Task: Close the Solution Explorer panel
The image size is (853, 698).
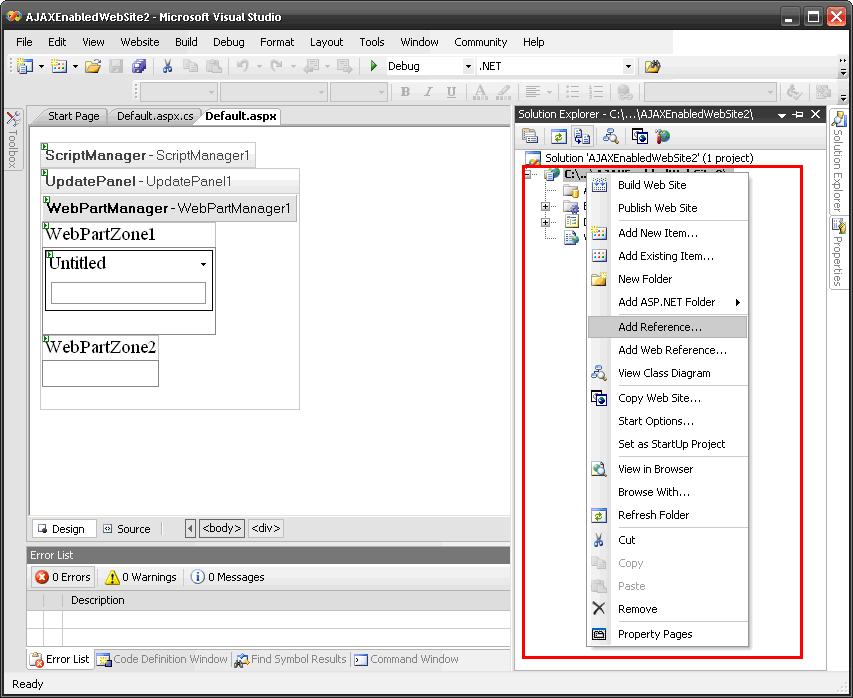Action: (815, 114)
